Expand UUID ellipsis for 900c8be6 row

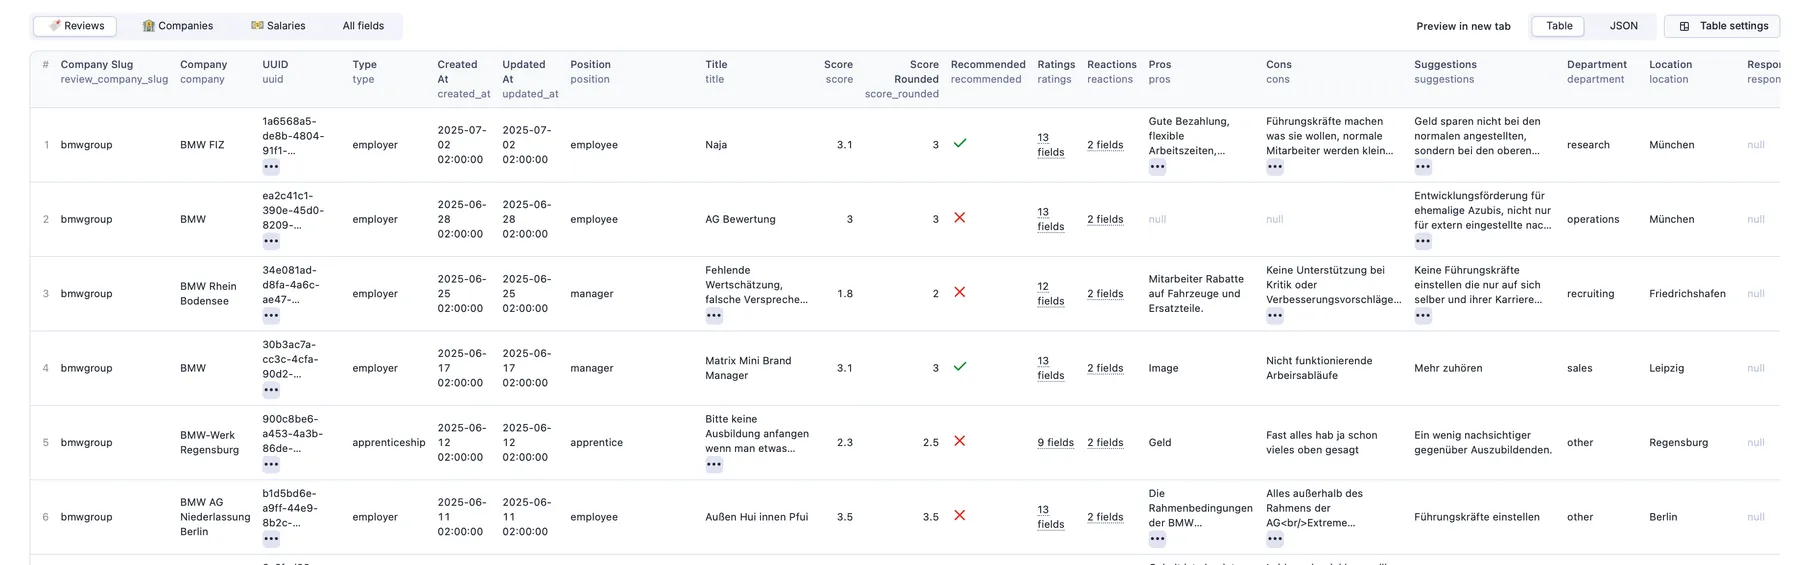(271, 464)
